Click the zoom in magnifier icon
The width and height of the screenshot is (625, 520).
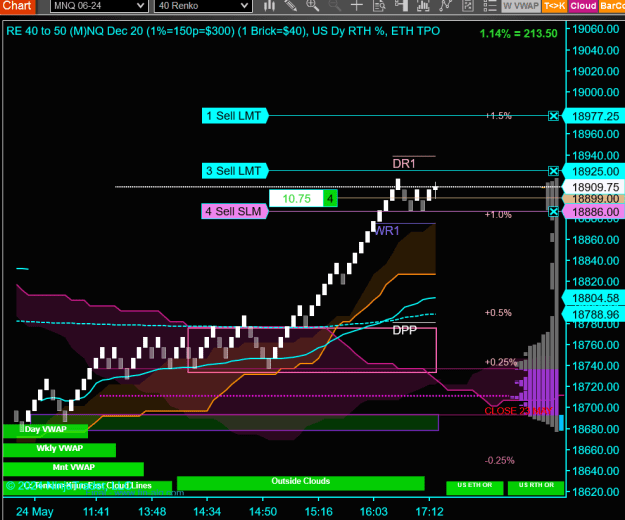click(312, 6)
